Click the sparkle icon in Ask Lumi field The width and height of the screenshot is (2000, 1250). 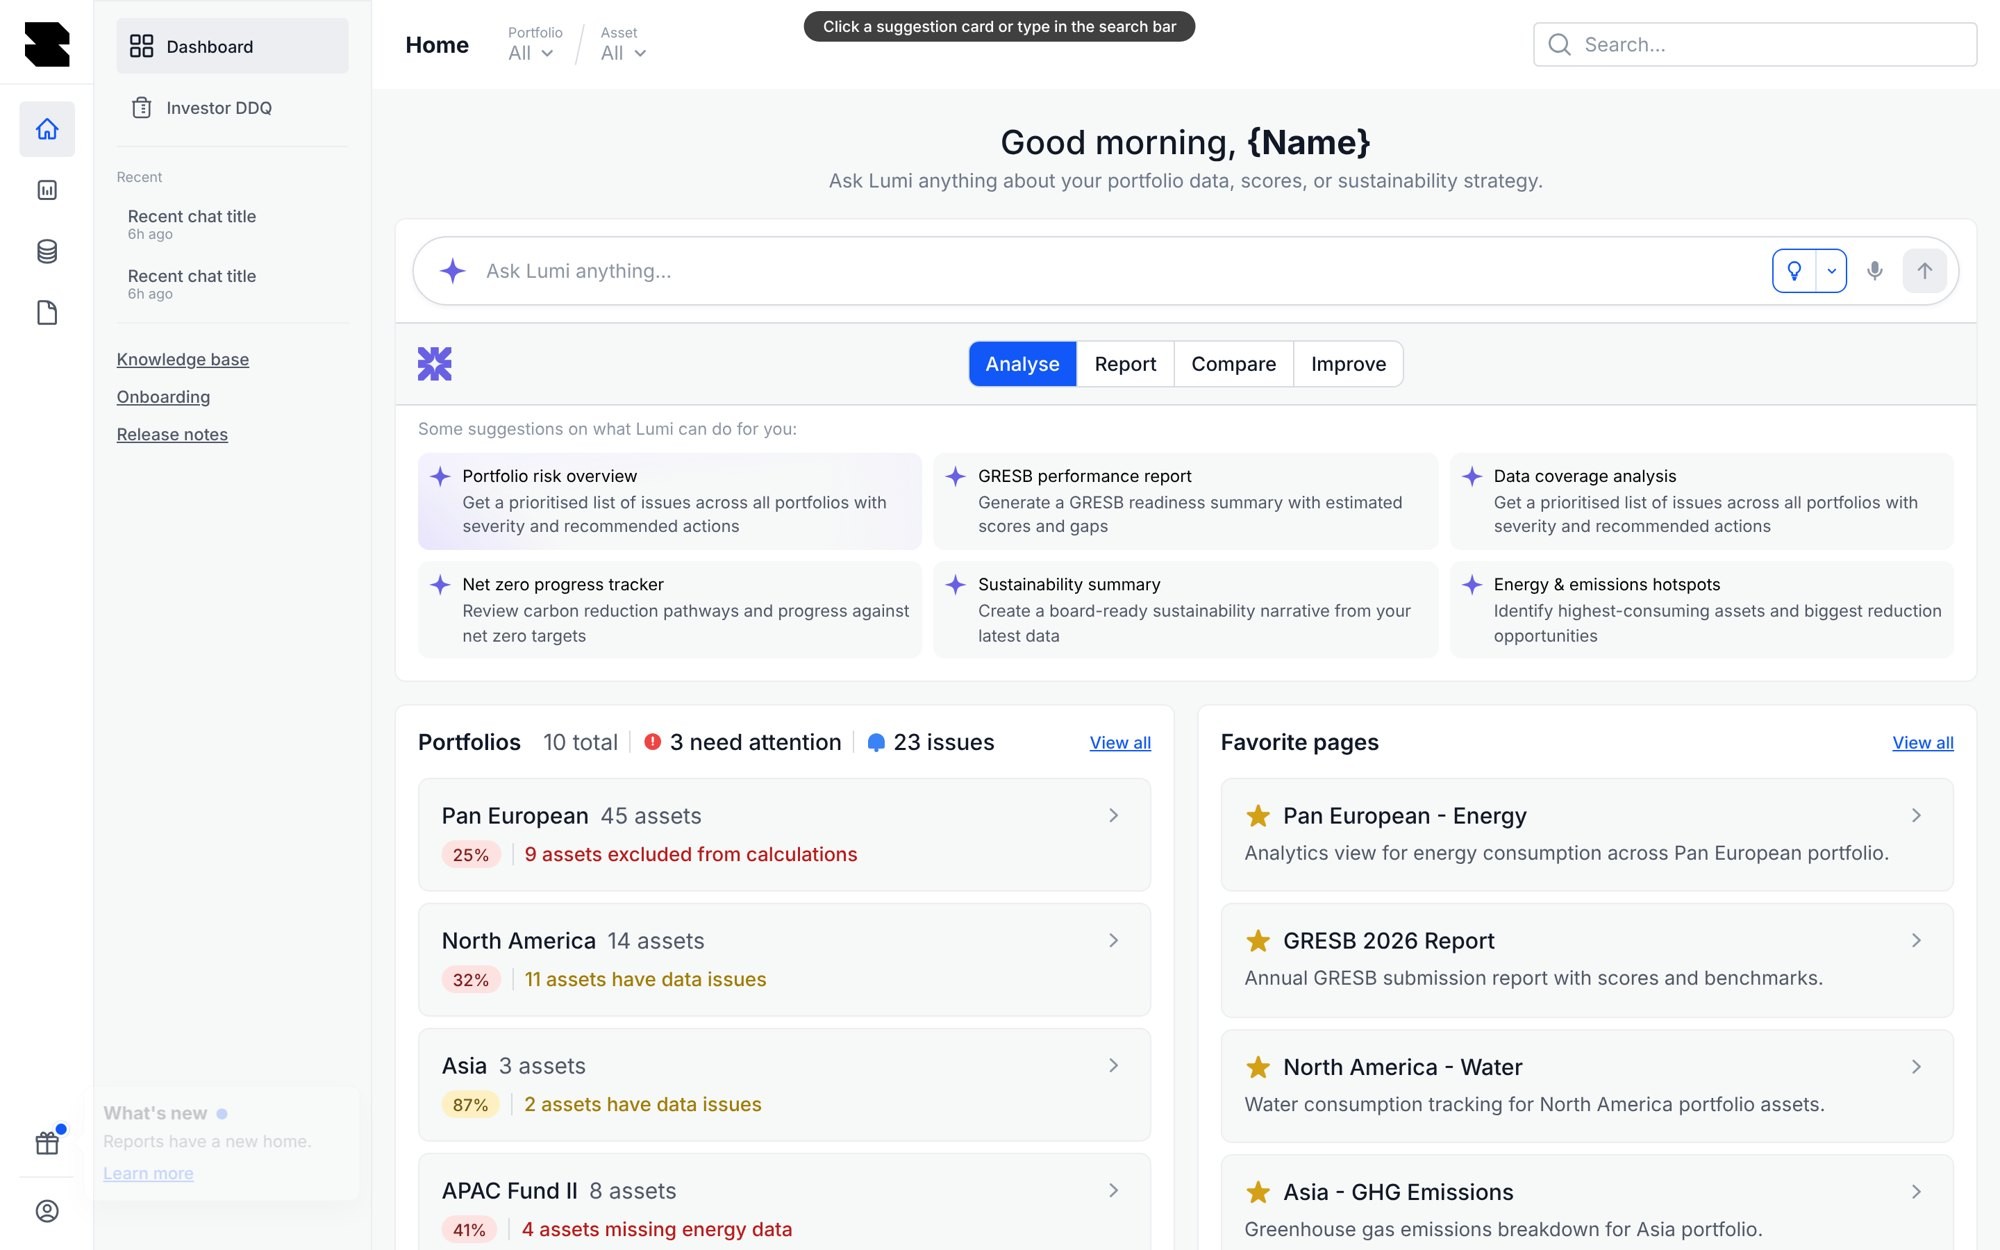[453, 271]
